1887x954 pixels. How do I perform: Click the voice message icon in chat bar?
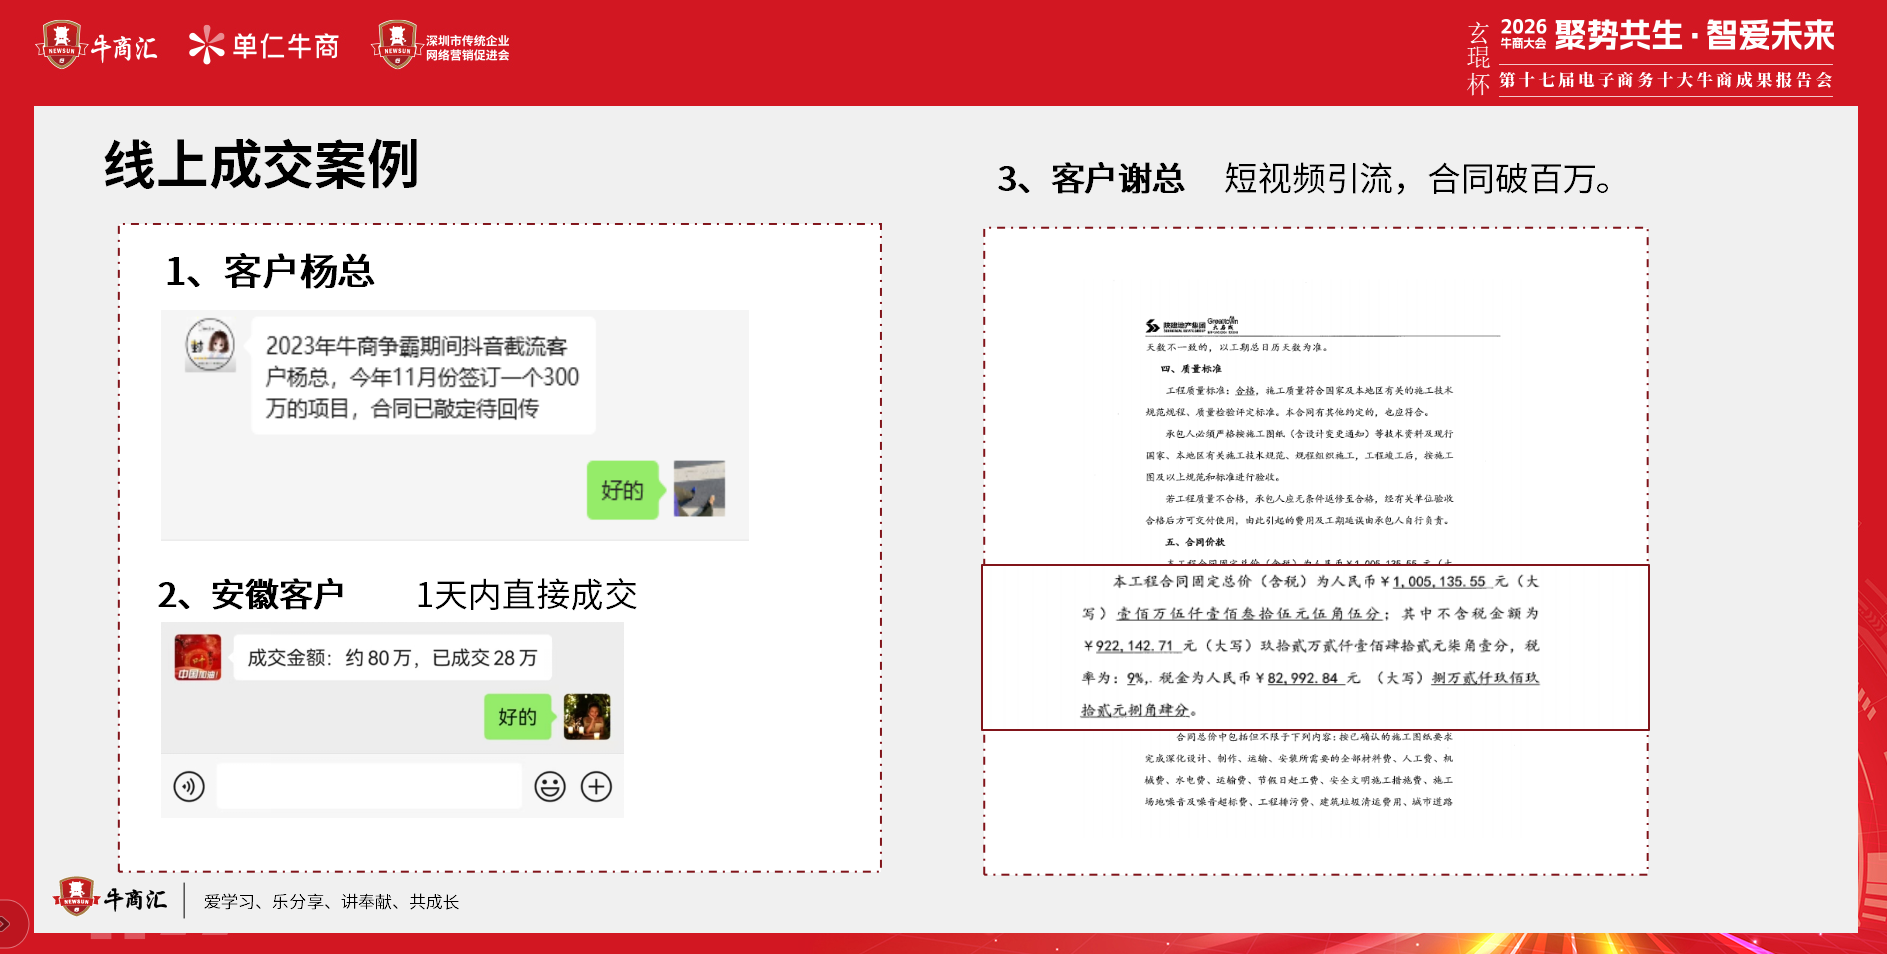click(189, 787)
